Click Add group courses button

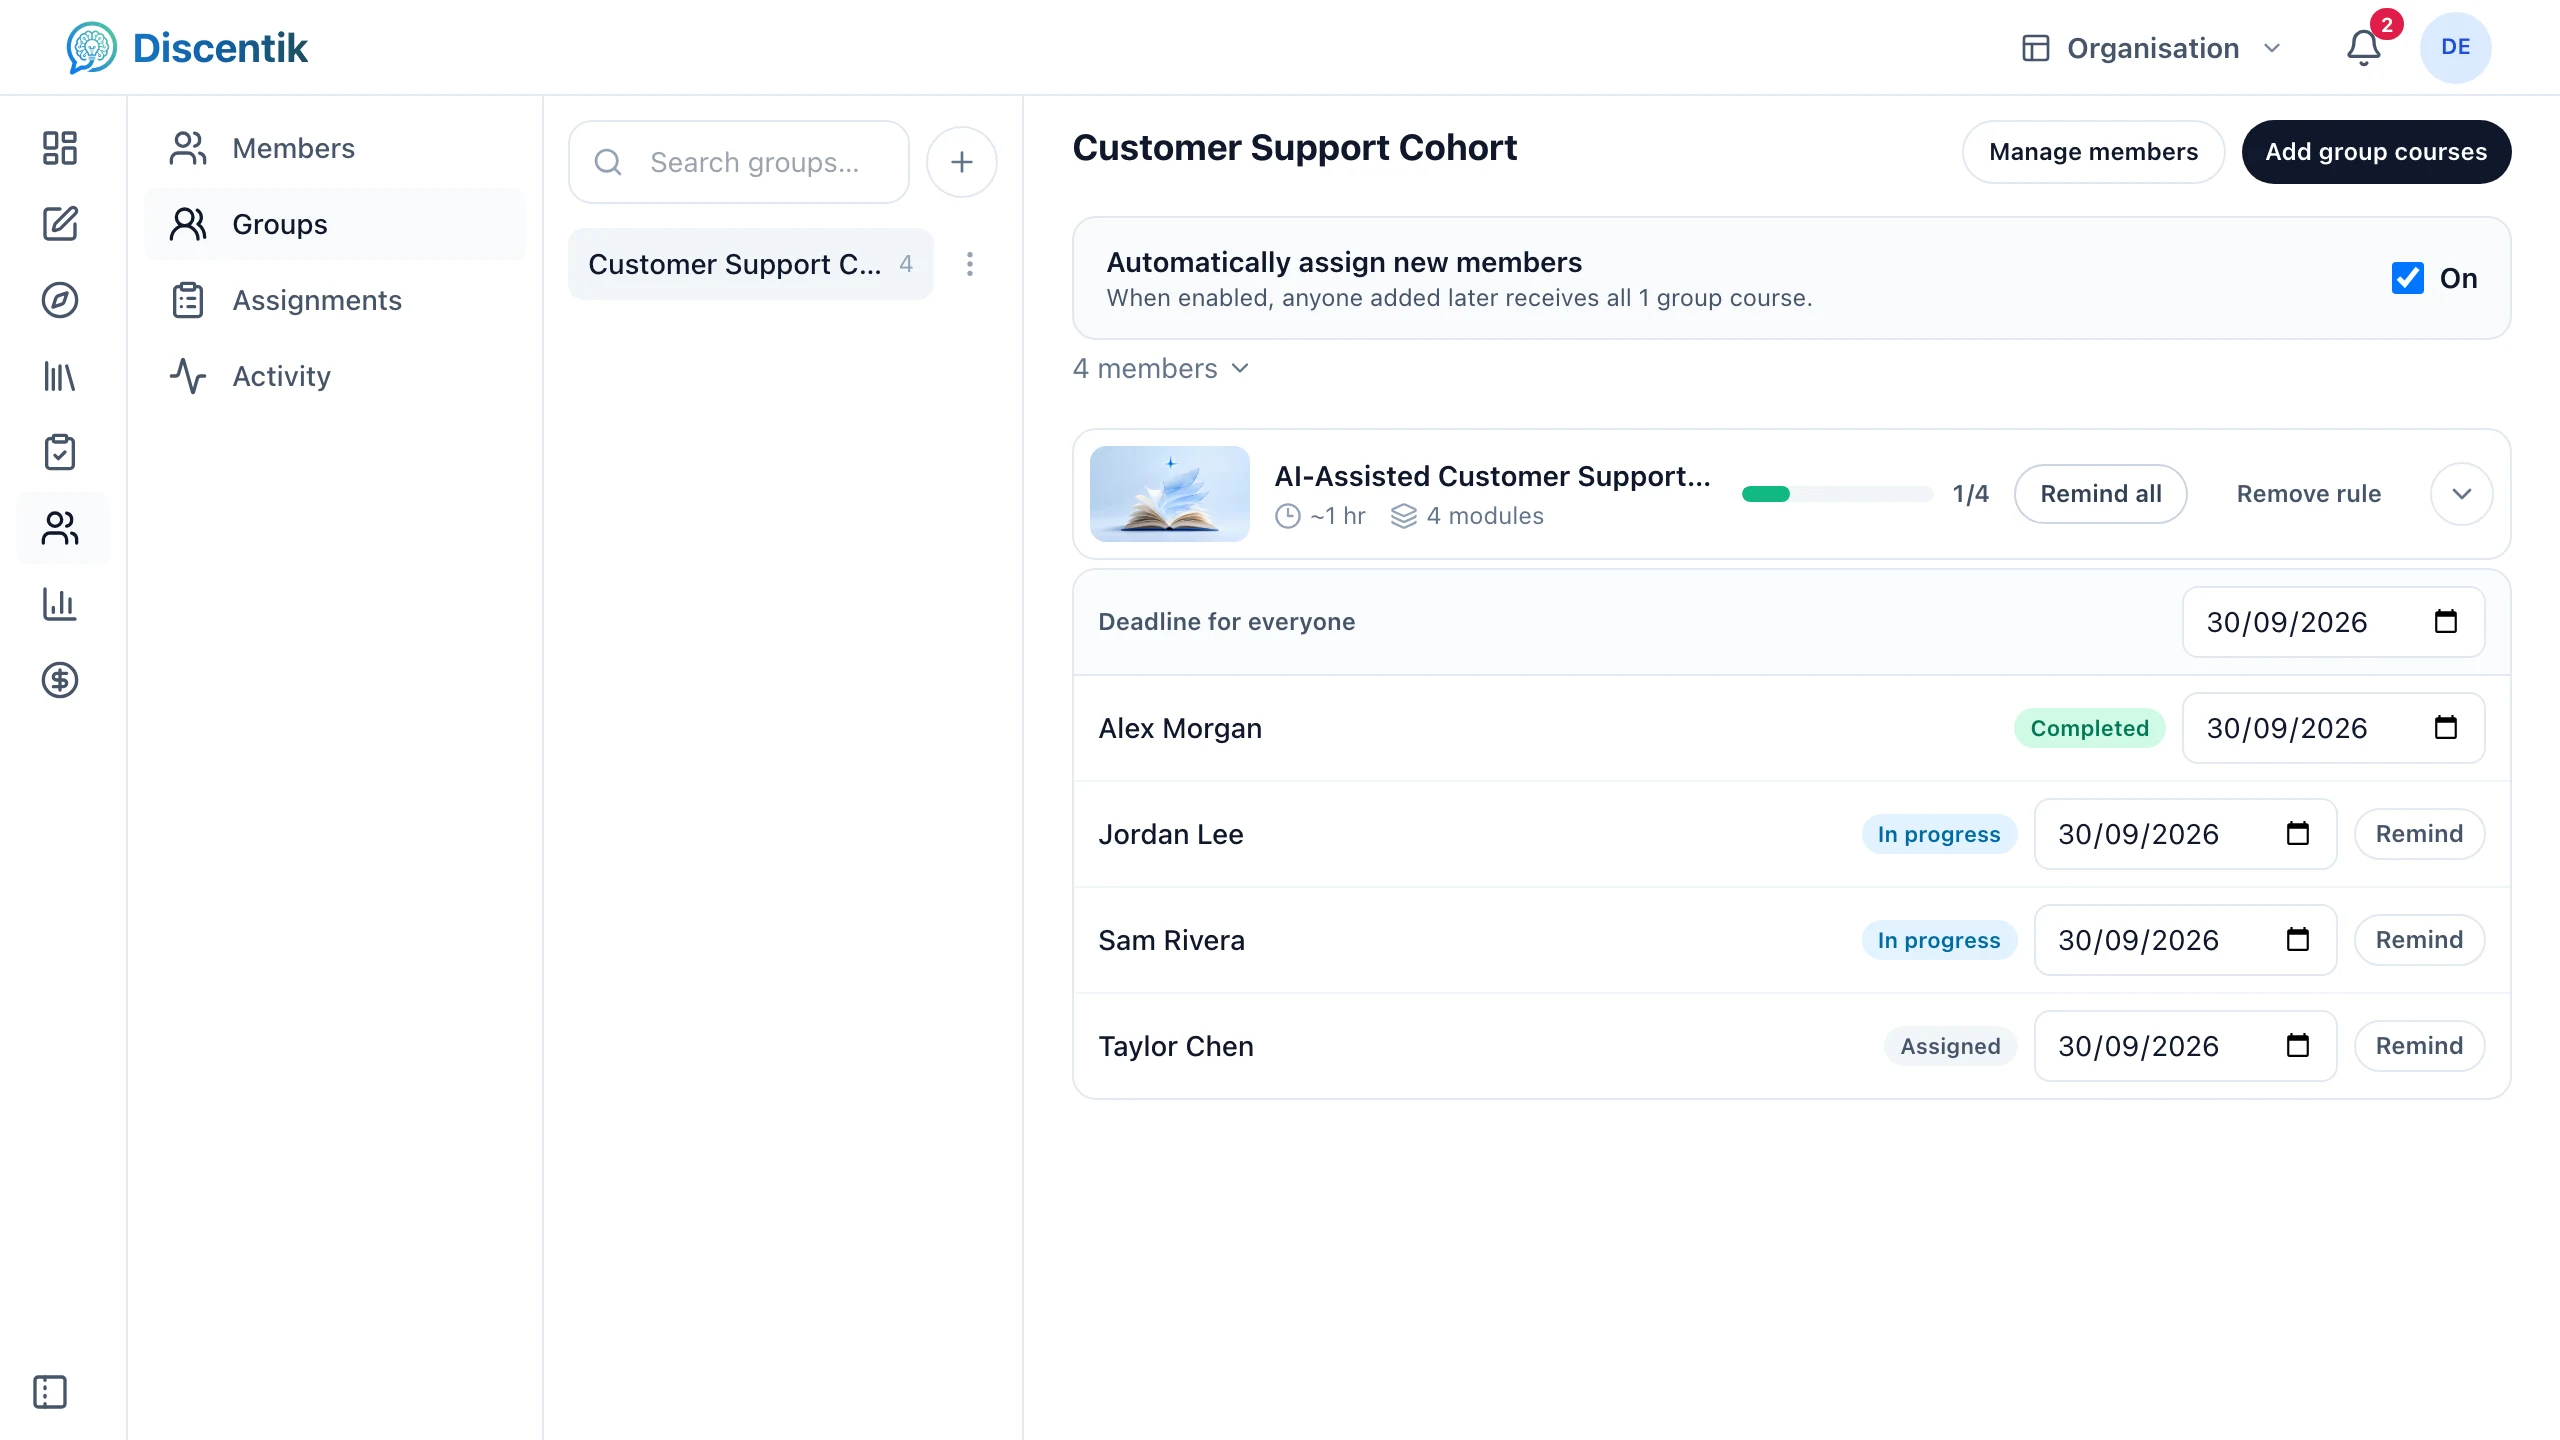[x=2376, y=152]
